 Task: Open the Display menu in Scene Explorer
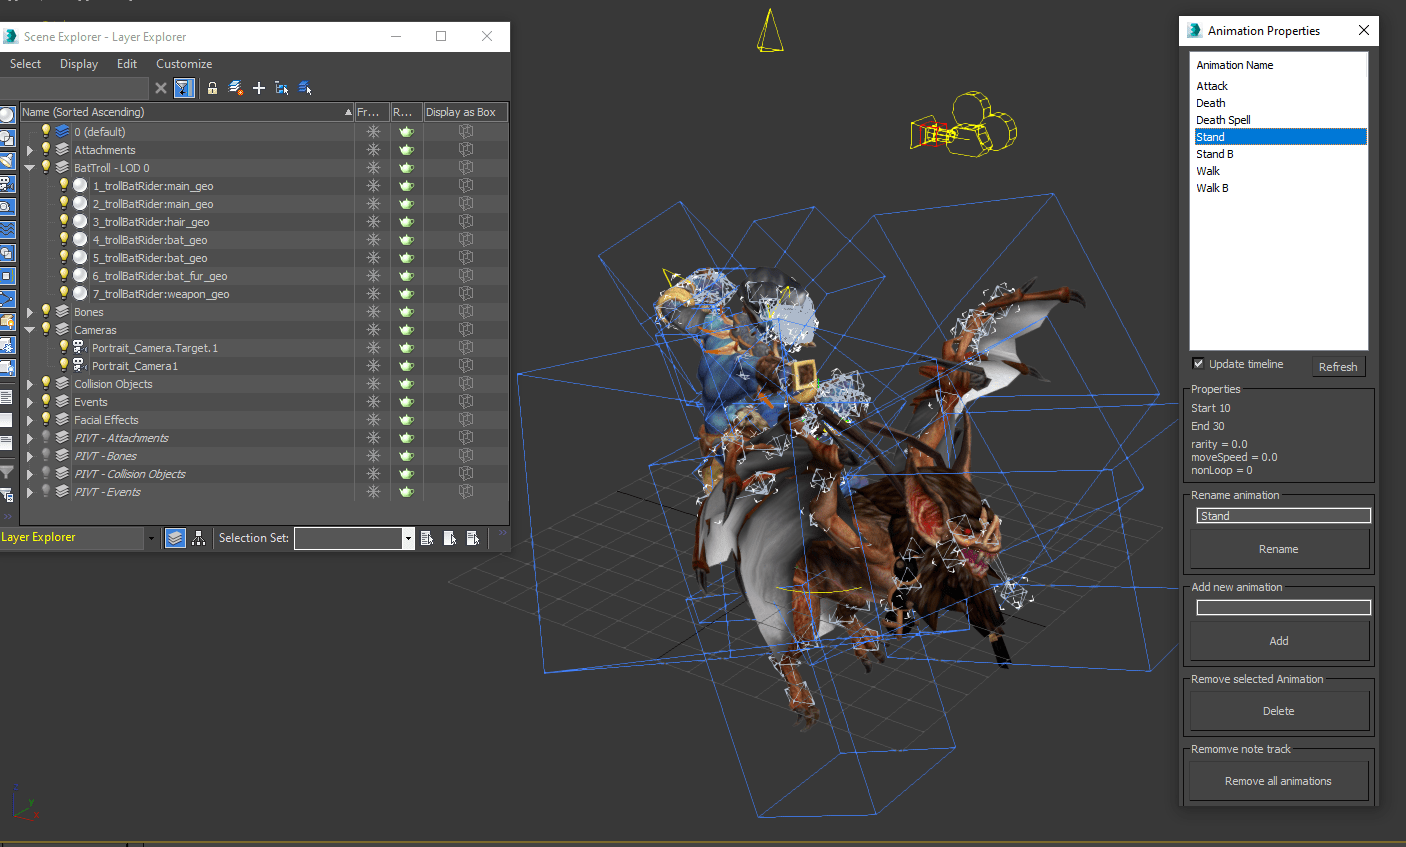coord(79,64)
